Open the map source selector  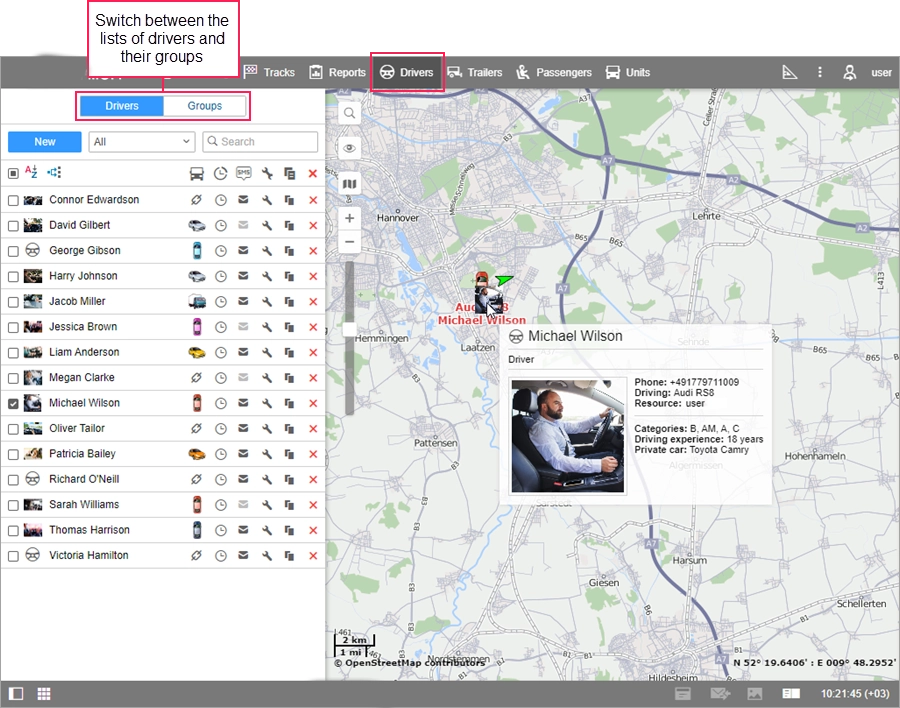349,184
